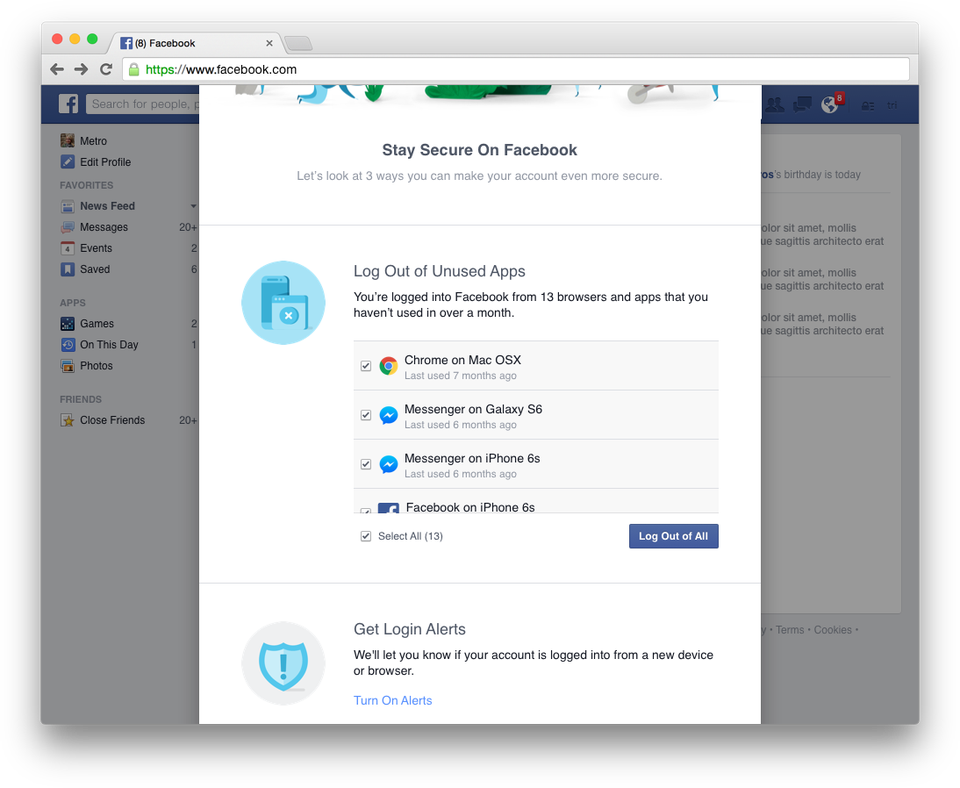The image size is (960, 788).
Task: Click the News Feed sidebar icon
Action: tap(67, 206)
